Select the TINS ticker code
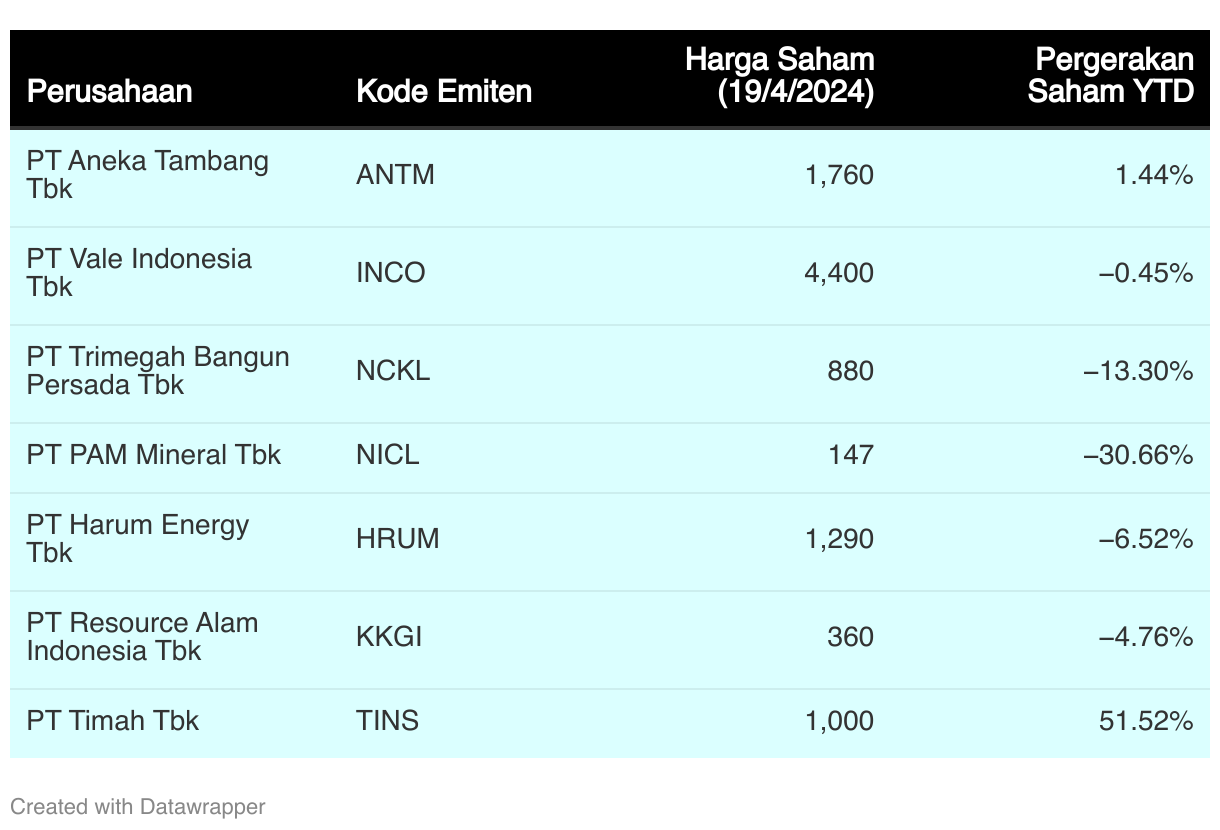The width and height of the screenshot is (1220, 830). [387, 721]
